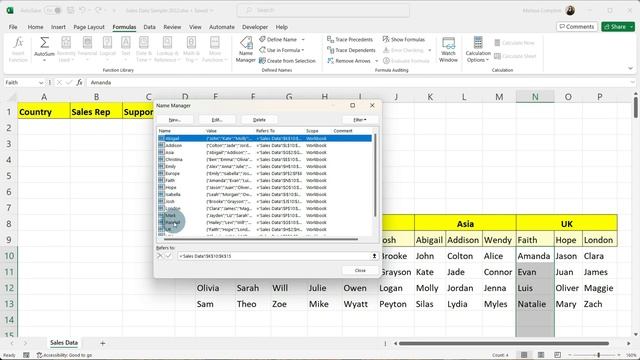The image size is (640, 360).
Task: Open the AutoSum dropdown arrow
Action: [44, 60]
